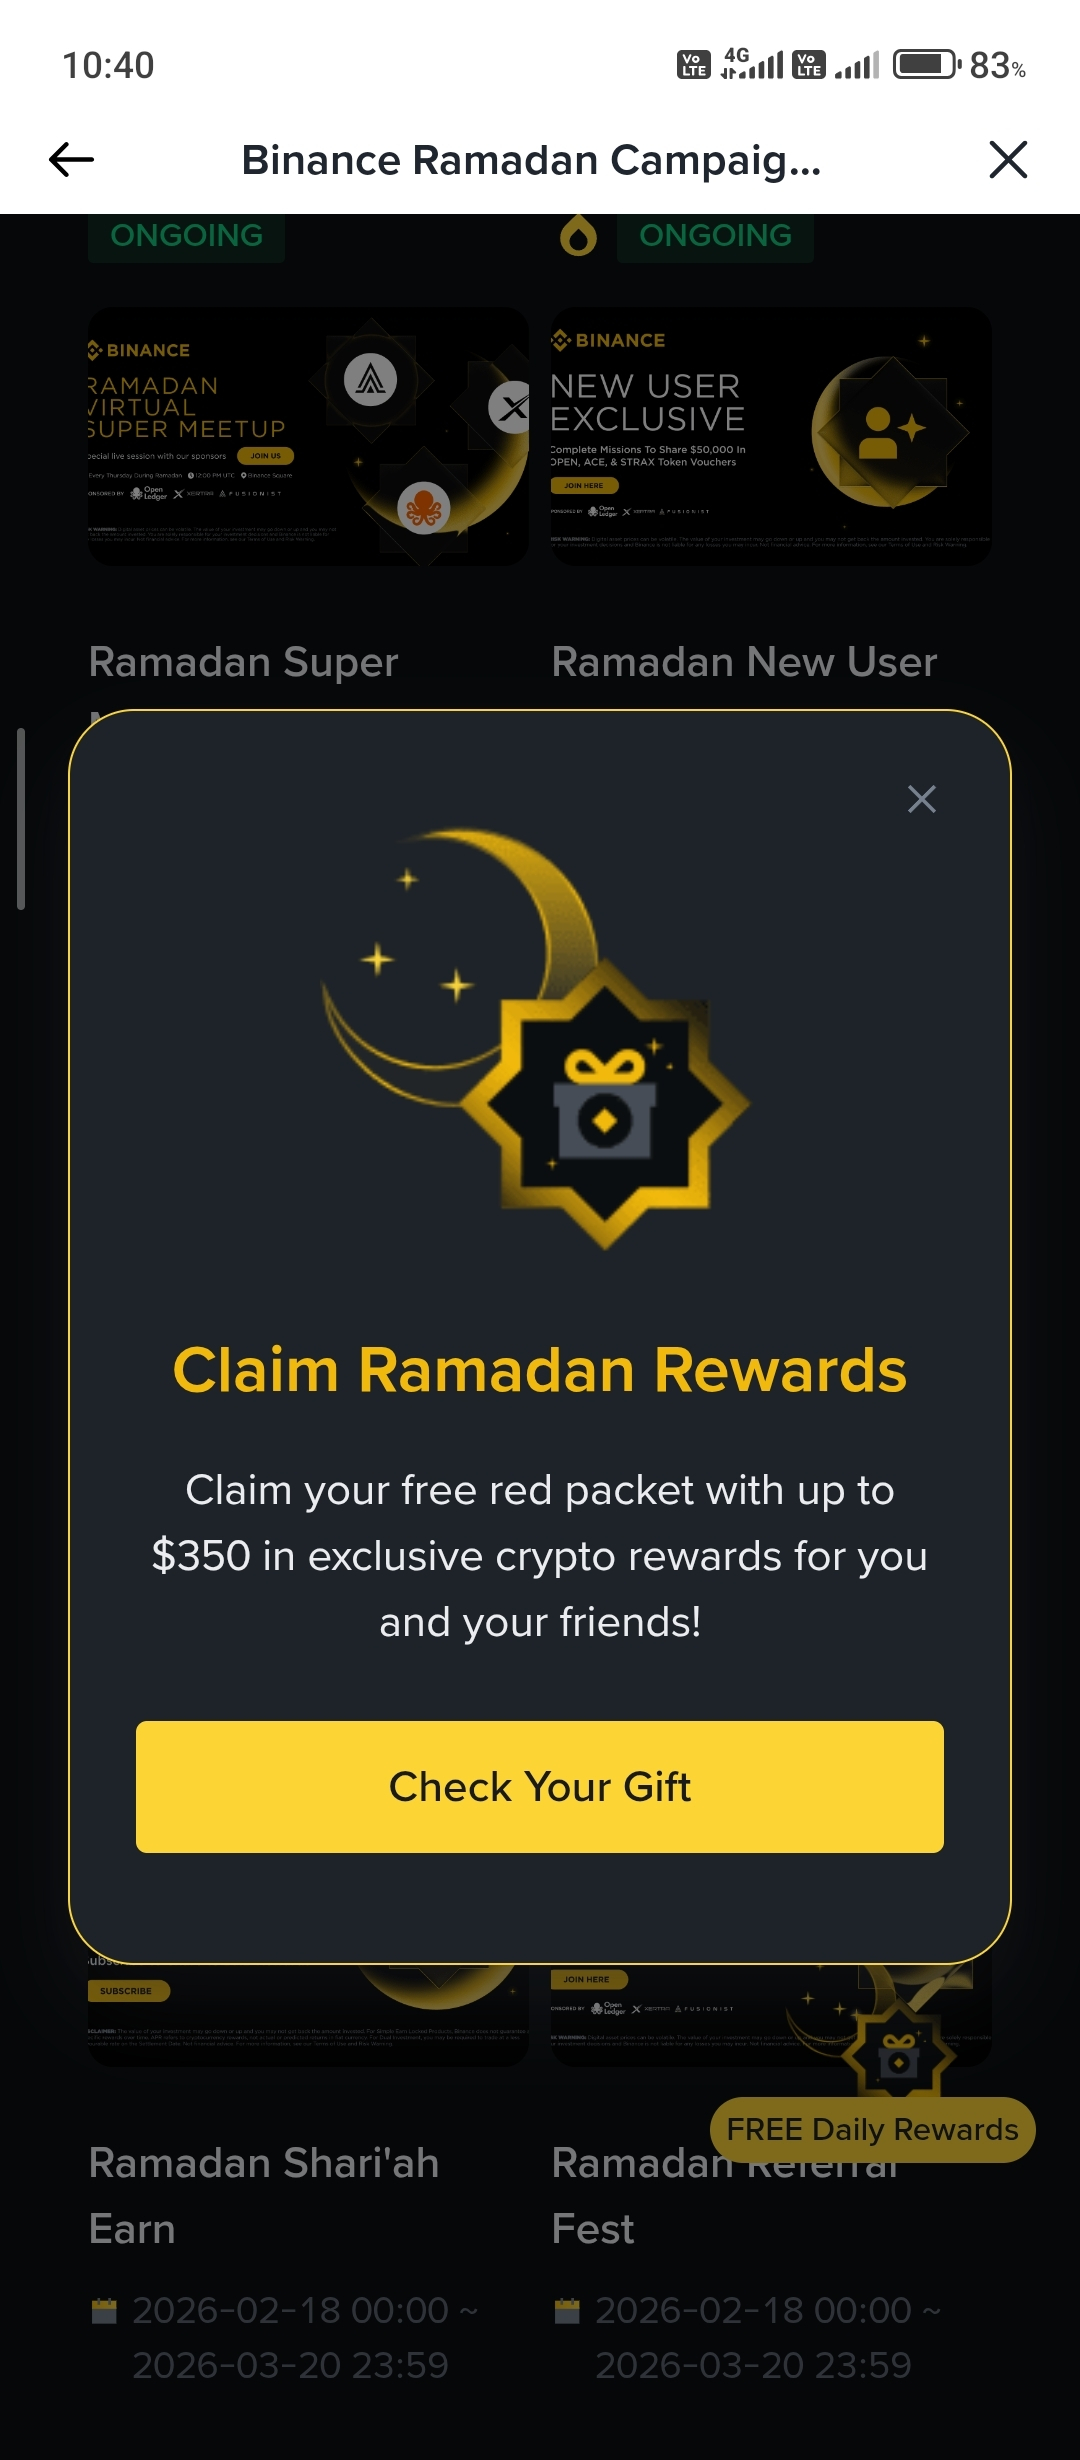
Task: Open the Ramadan New User title
Action: [x=744, y=662]
